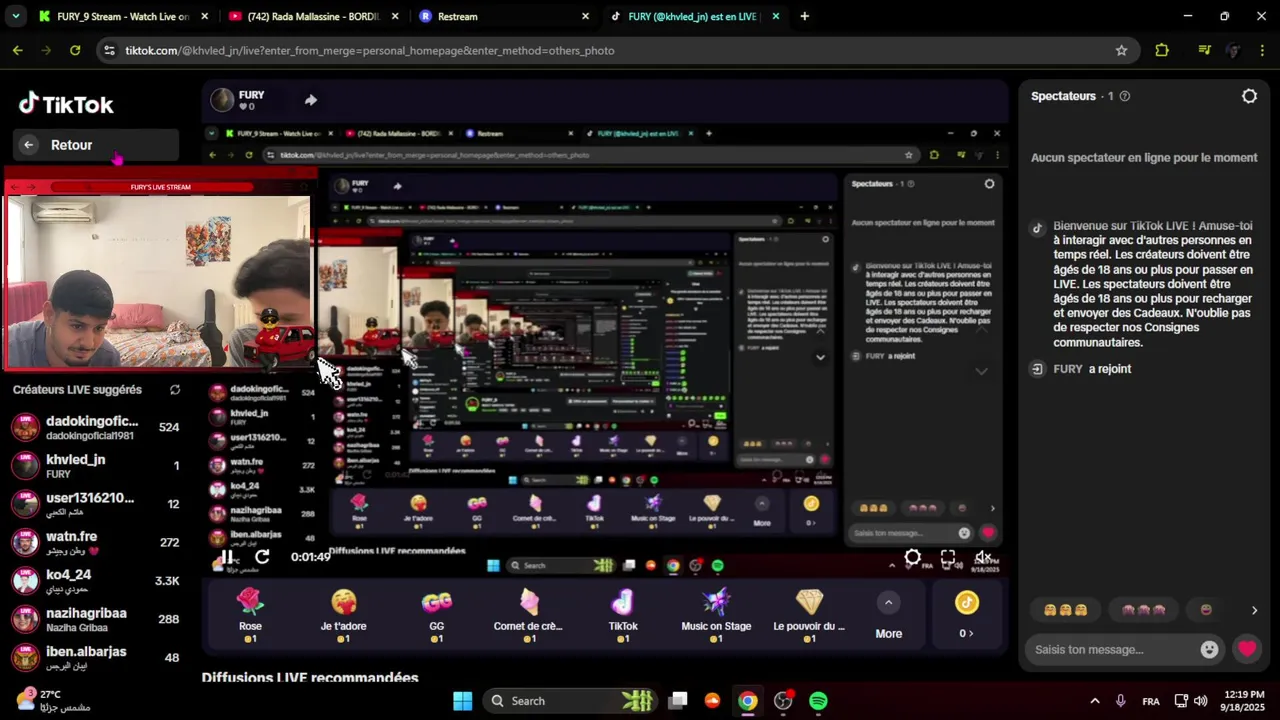Send the GG gift

436,613
